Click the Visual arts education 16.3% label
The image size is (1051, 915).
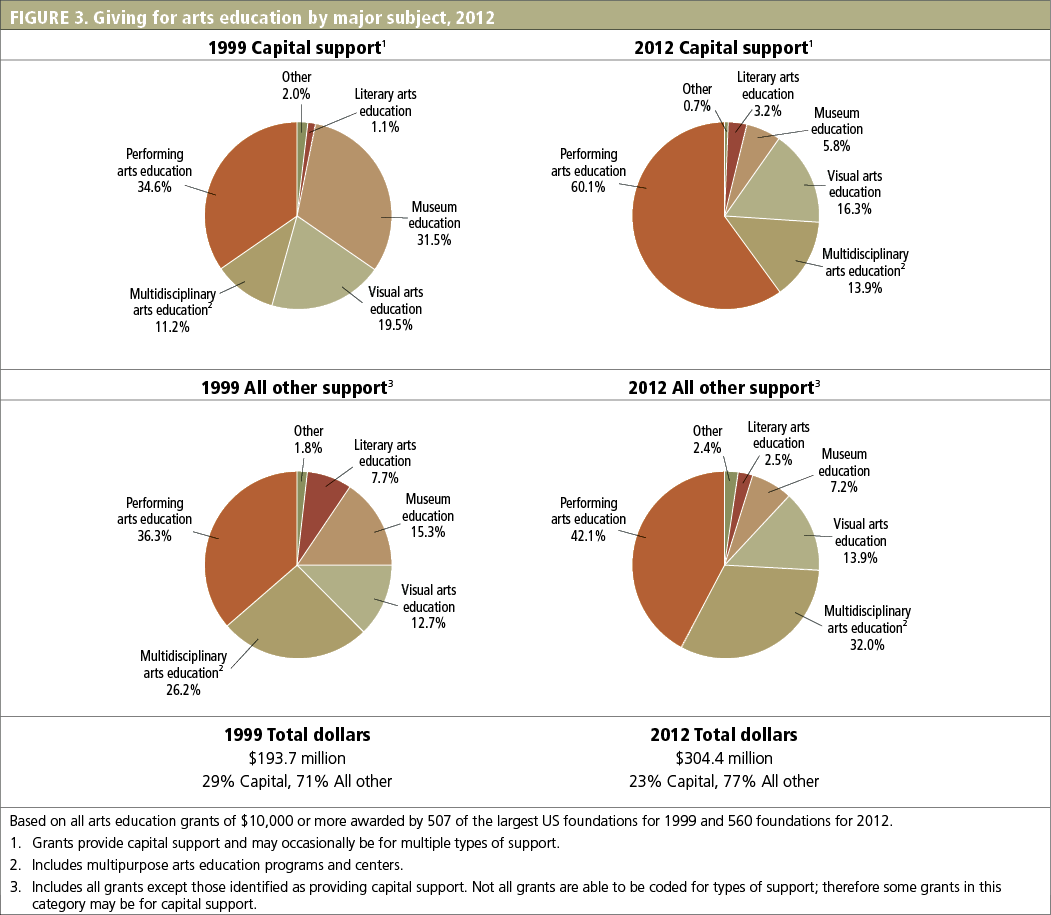pyautogui.click(x=855, y=192)
